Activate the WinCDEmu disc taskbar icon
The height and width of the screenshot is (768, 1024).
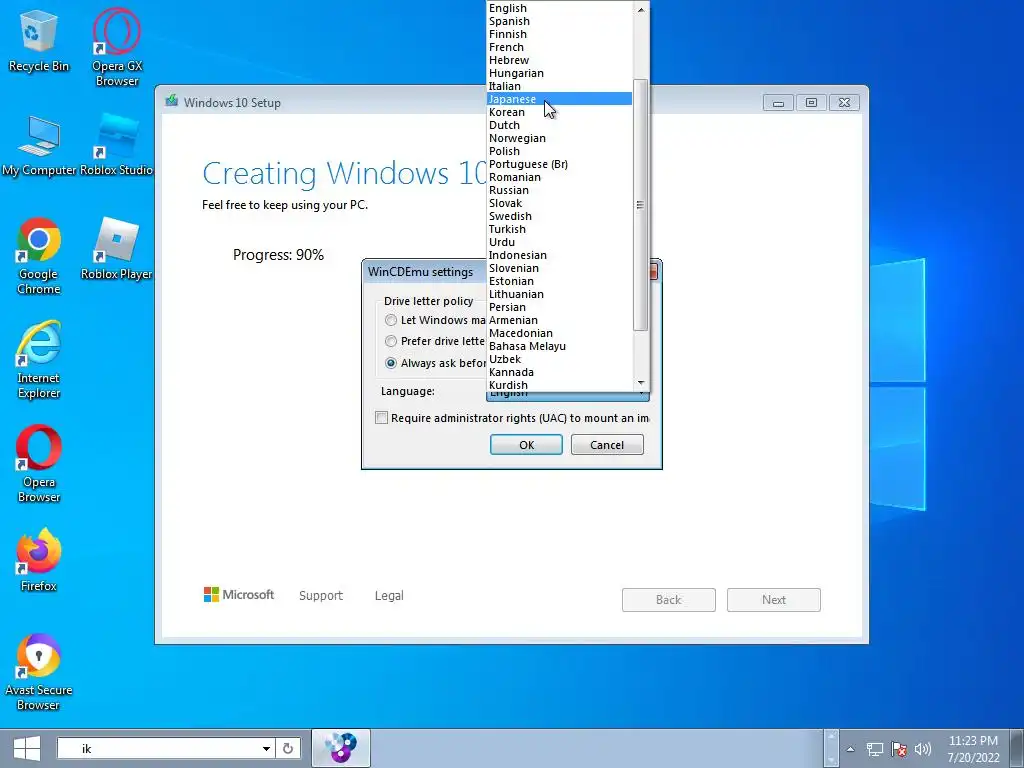click(x=341, y=748)
